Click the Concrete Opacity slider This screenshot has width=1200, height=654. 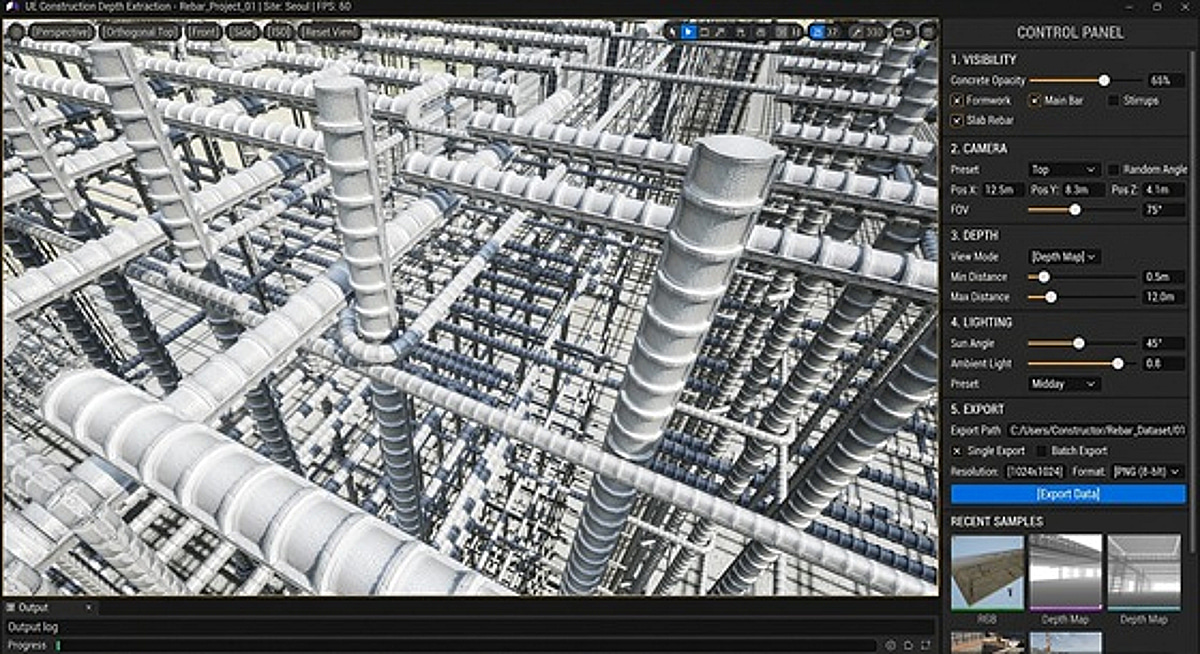[1084, 80]
